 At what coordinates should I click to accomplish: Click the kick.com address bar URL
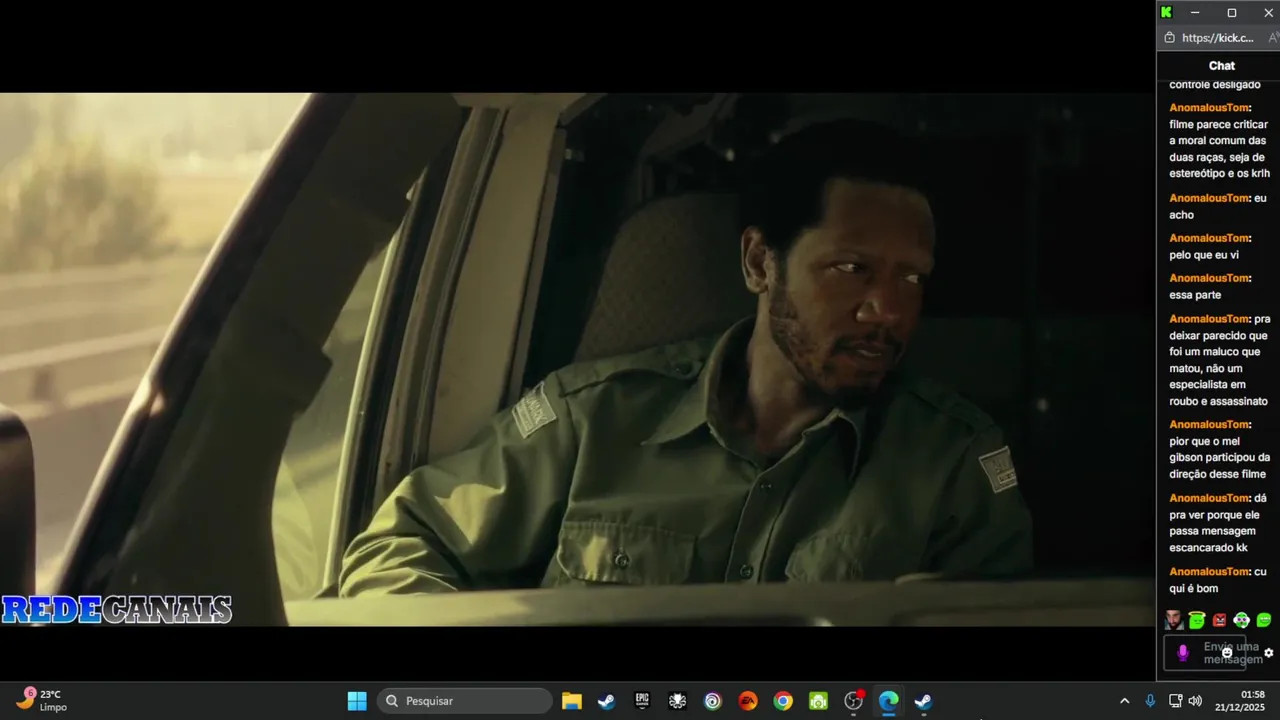(x=1217, y=38)
